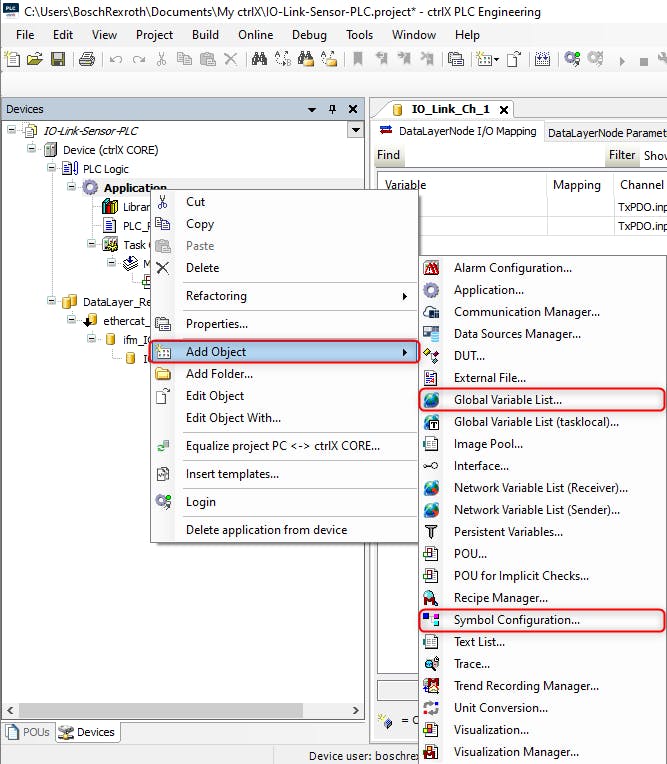
Task: Select Insert templates option
Action: click(x=284, y=474)
